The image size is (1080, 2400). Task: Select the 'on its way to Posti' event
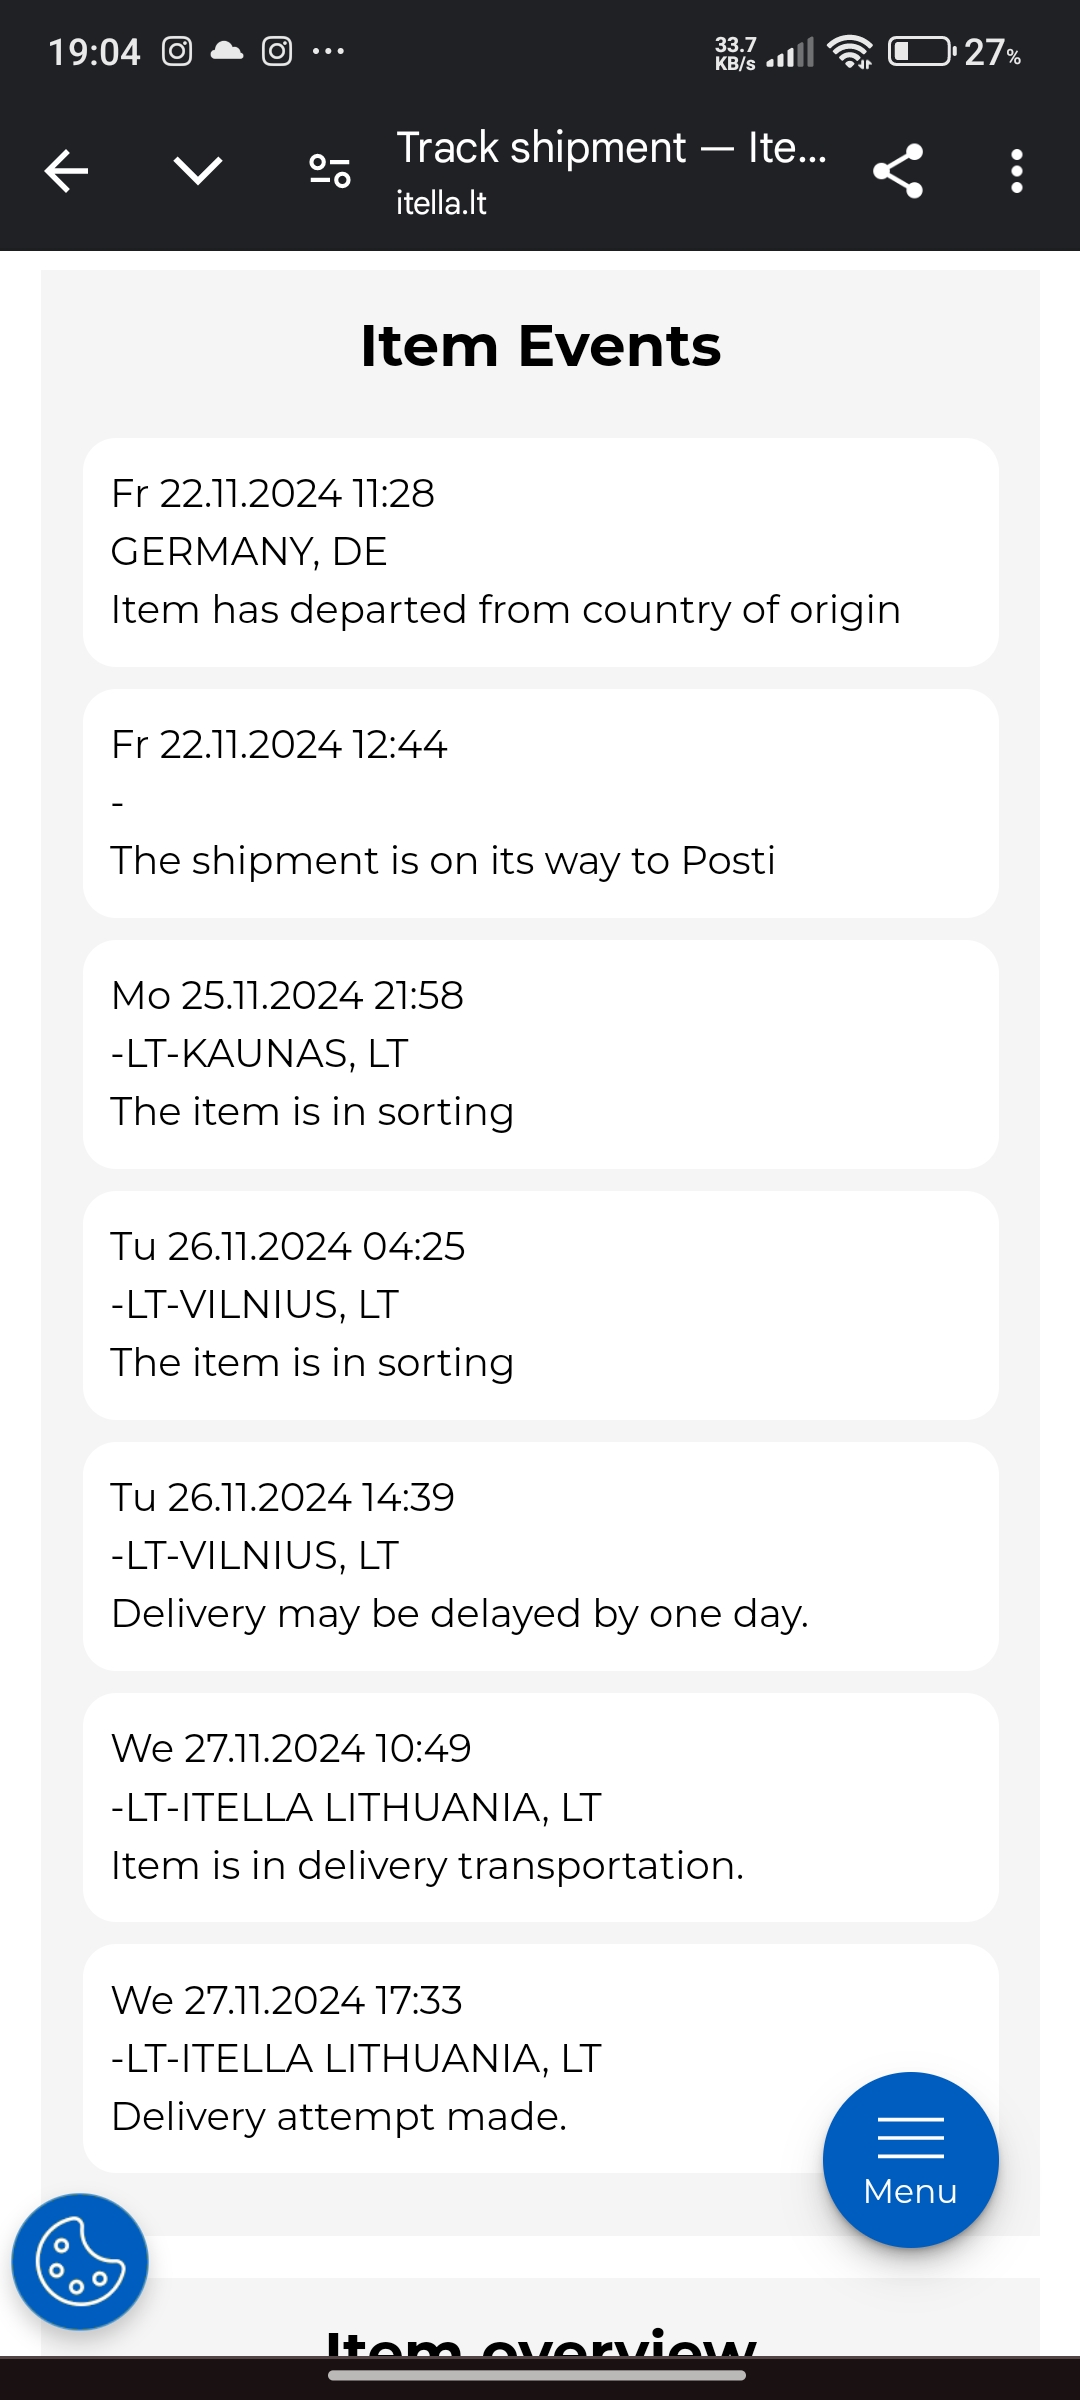[540, 803]
